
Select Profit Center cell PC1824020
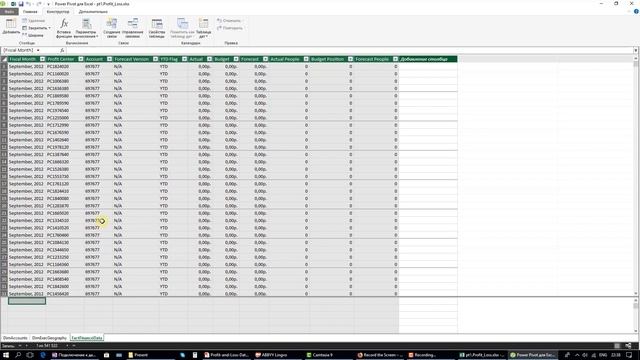[x=58, y=67]
